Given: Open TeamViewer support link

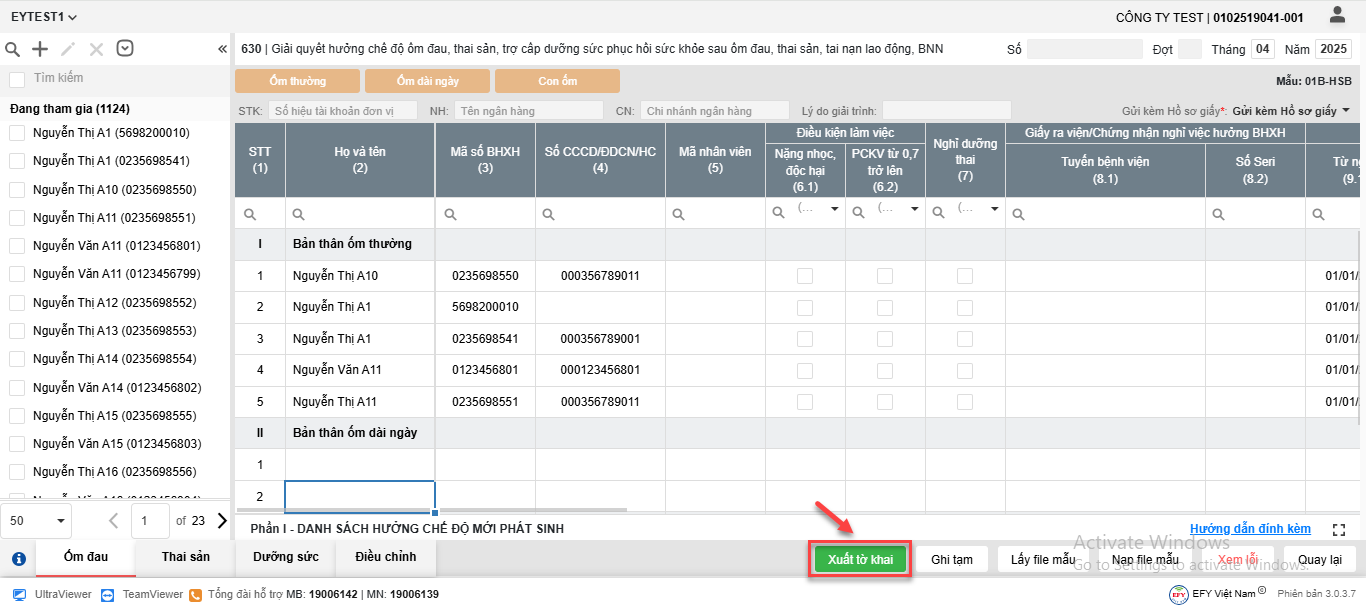Looking at the screenshot, I should 143,594.
